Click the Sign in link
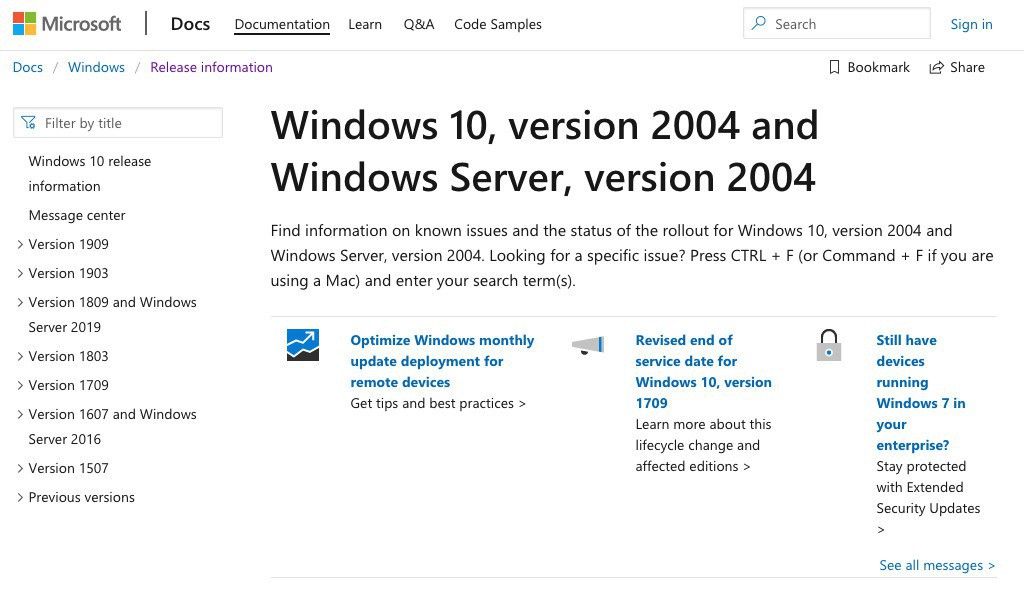Image resolution: width=1024 pixels, height=592 pixels. [x=971, y=24]
